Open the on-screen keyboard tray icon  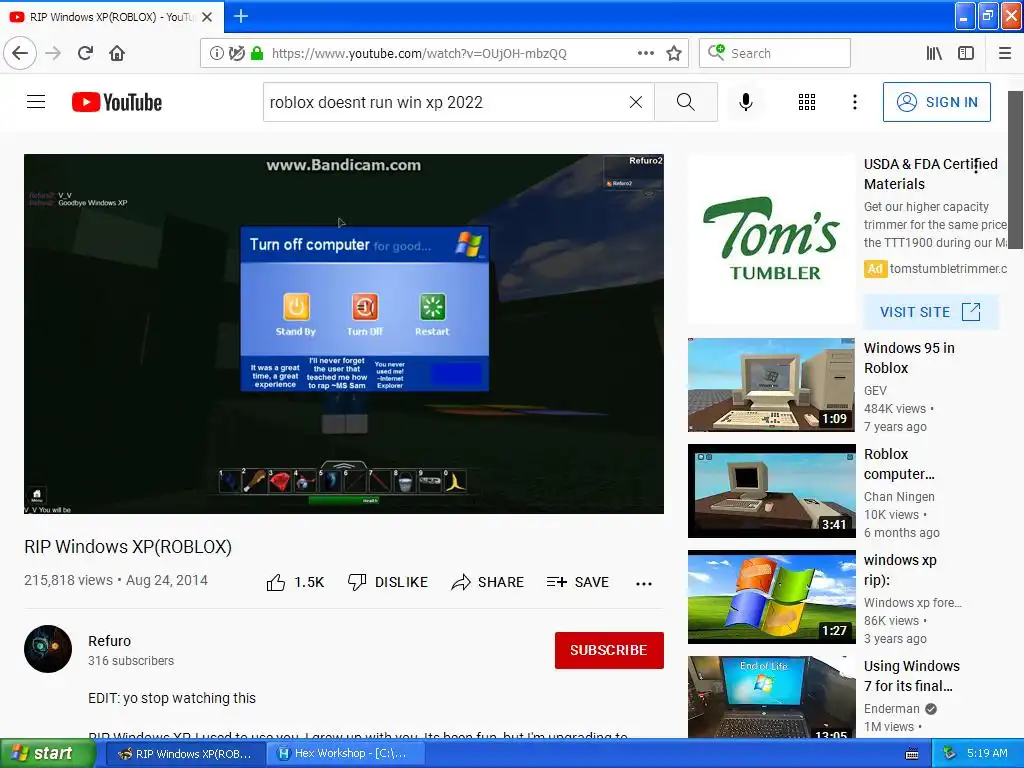912,754
